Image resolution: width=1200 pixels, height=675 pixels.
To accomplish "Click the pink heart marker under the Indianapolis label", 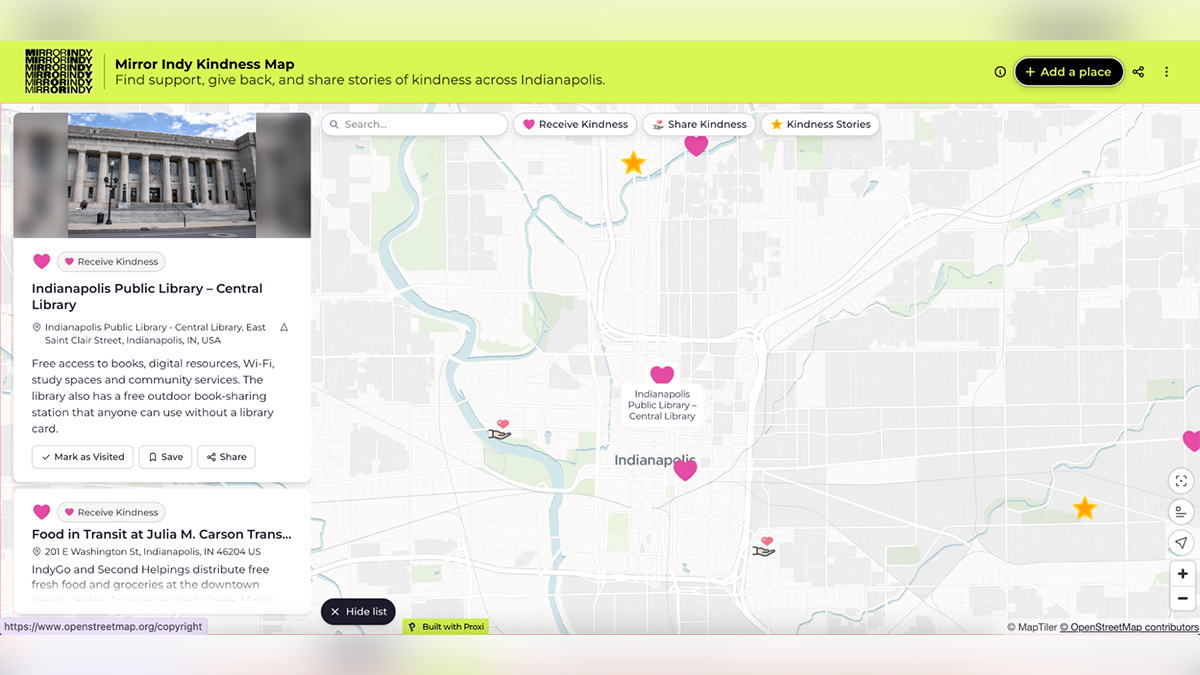I will tap(685, 470).
